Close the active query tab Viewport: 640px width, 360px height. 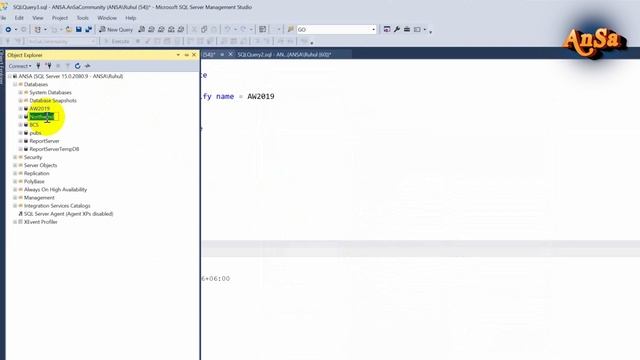coord(230,54)
